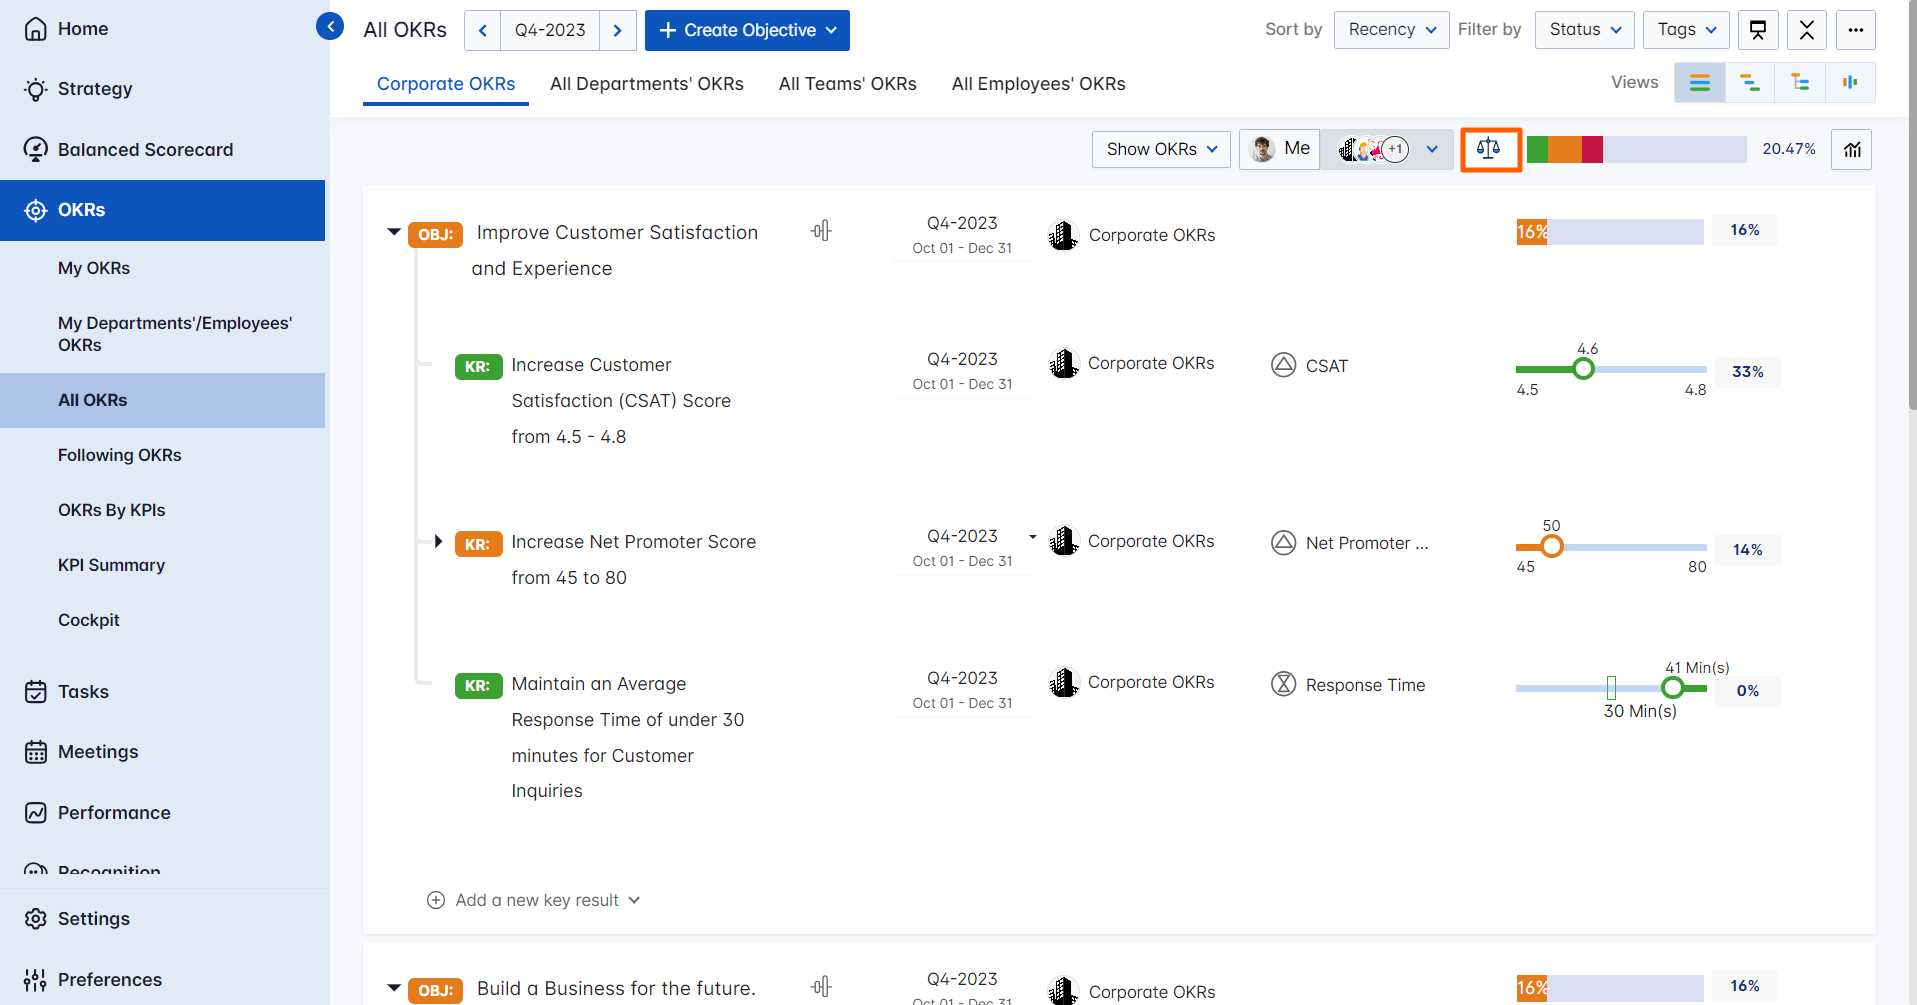
Task: Click Add a new key result
Action: pos(536,900)
